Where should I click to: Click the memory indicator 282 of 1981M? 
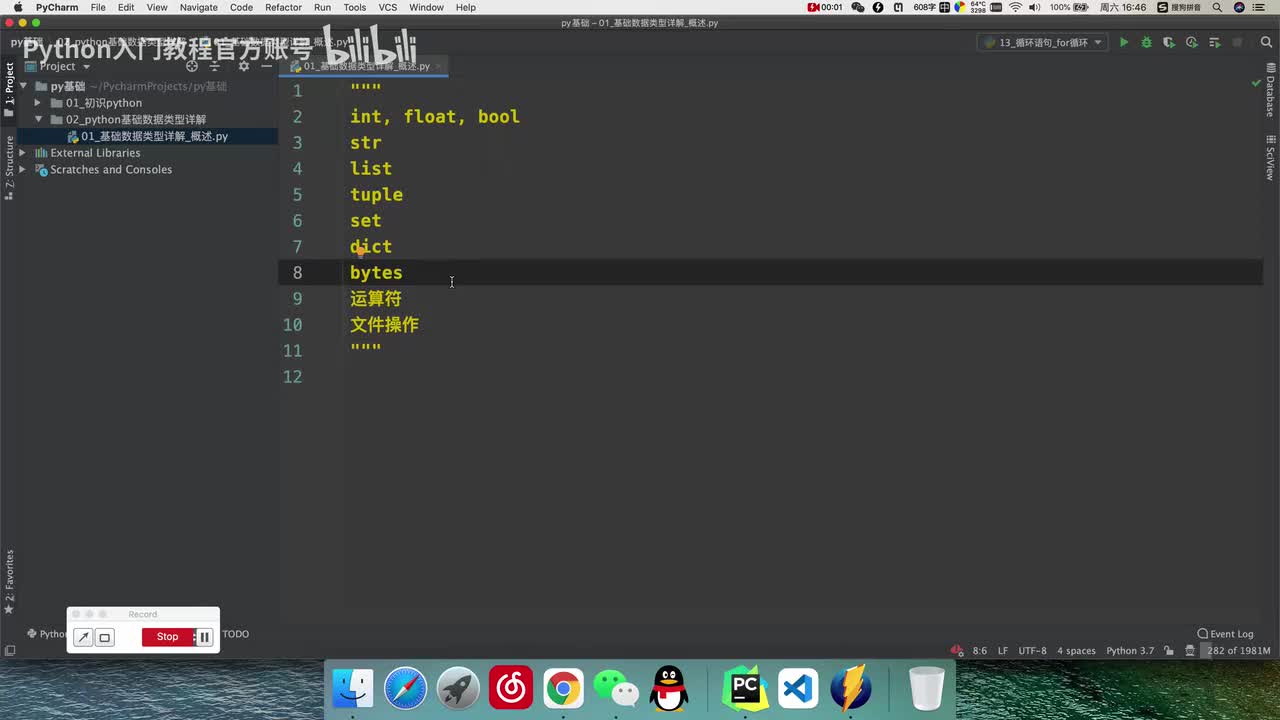pyautogui.click(x=1238, y=651)
